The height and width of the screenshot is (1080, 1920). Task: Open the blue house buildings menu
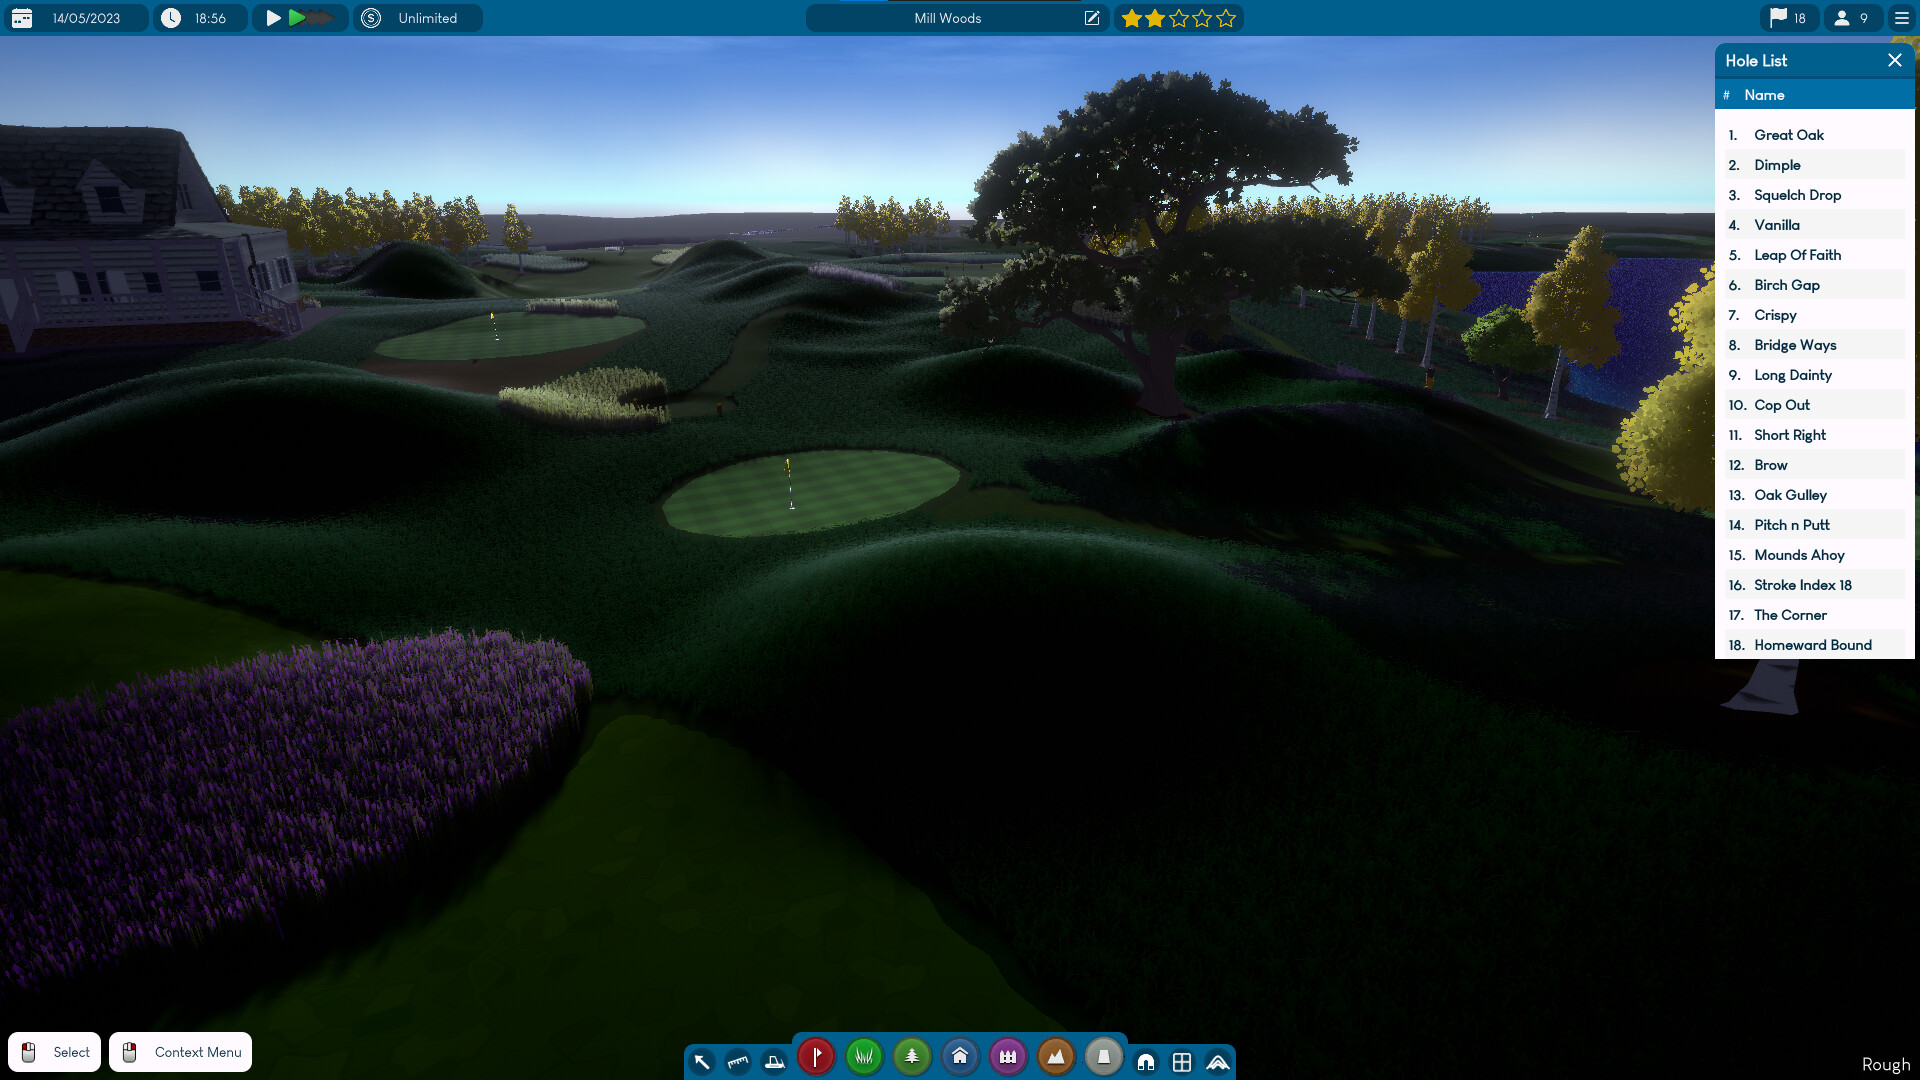click(x=960, y=1056)
